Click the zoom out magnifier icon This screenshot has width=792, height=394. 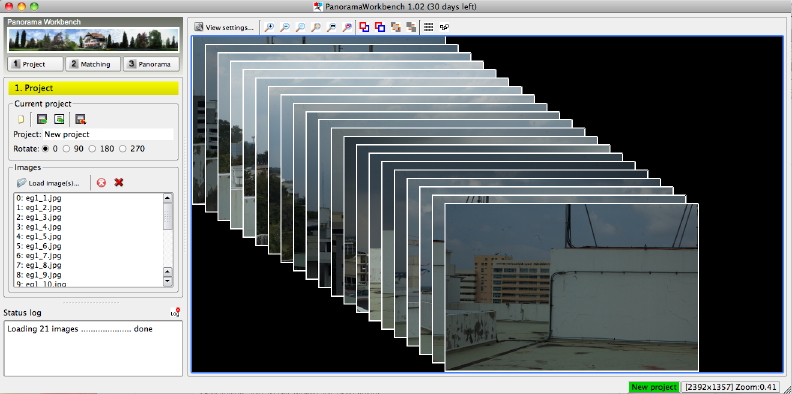[285, 27]
